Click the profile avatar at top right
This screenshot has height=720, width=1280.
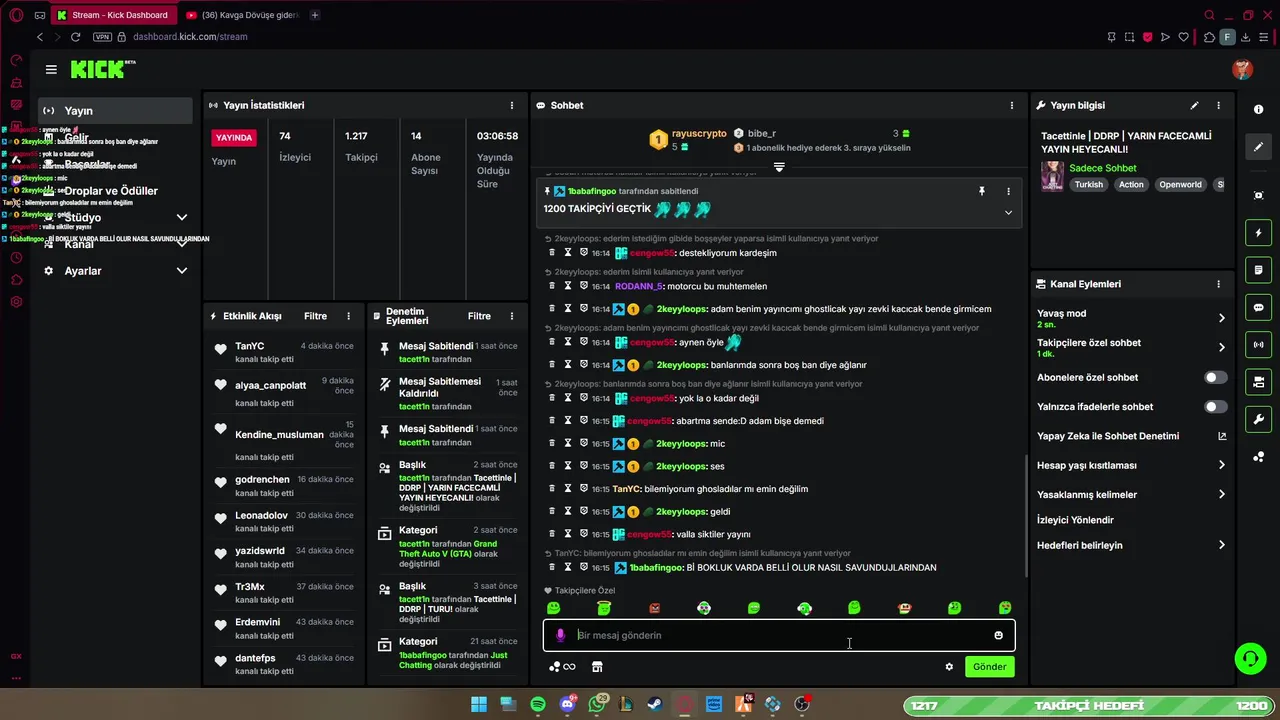click(x=1242, y=69)
